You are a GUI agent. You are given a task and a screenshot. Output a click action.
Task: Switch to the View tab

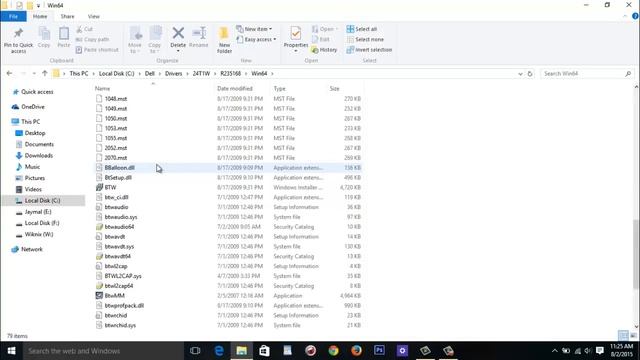coord(93,16)
